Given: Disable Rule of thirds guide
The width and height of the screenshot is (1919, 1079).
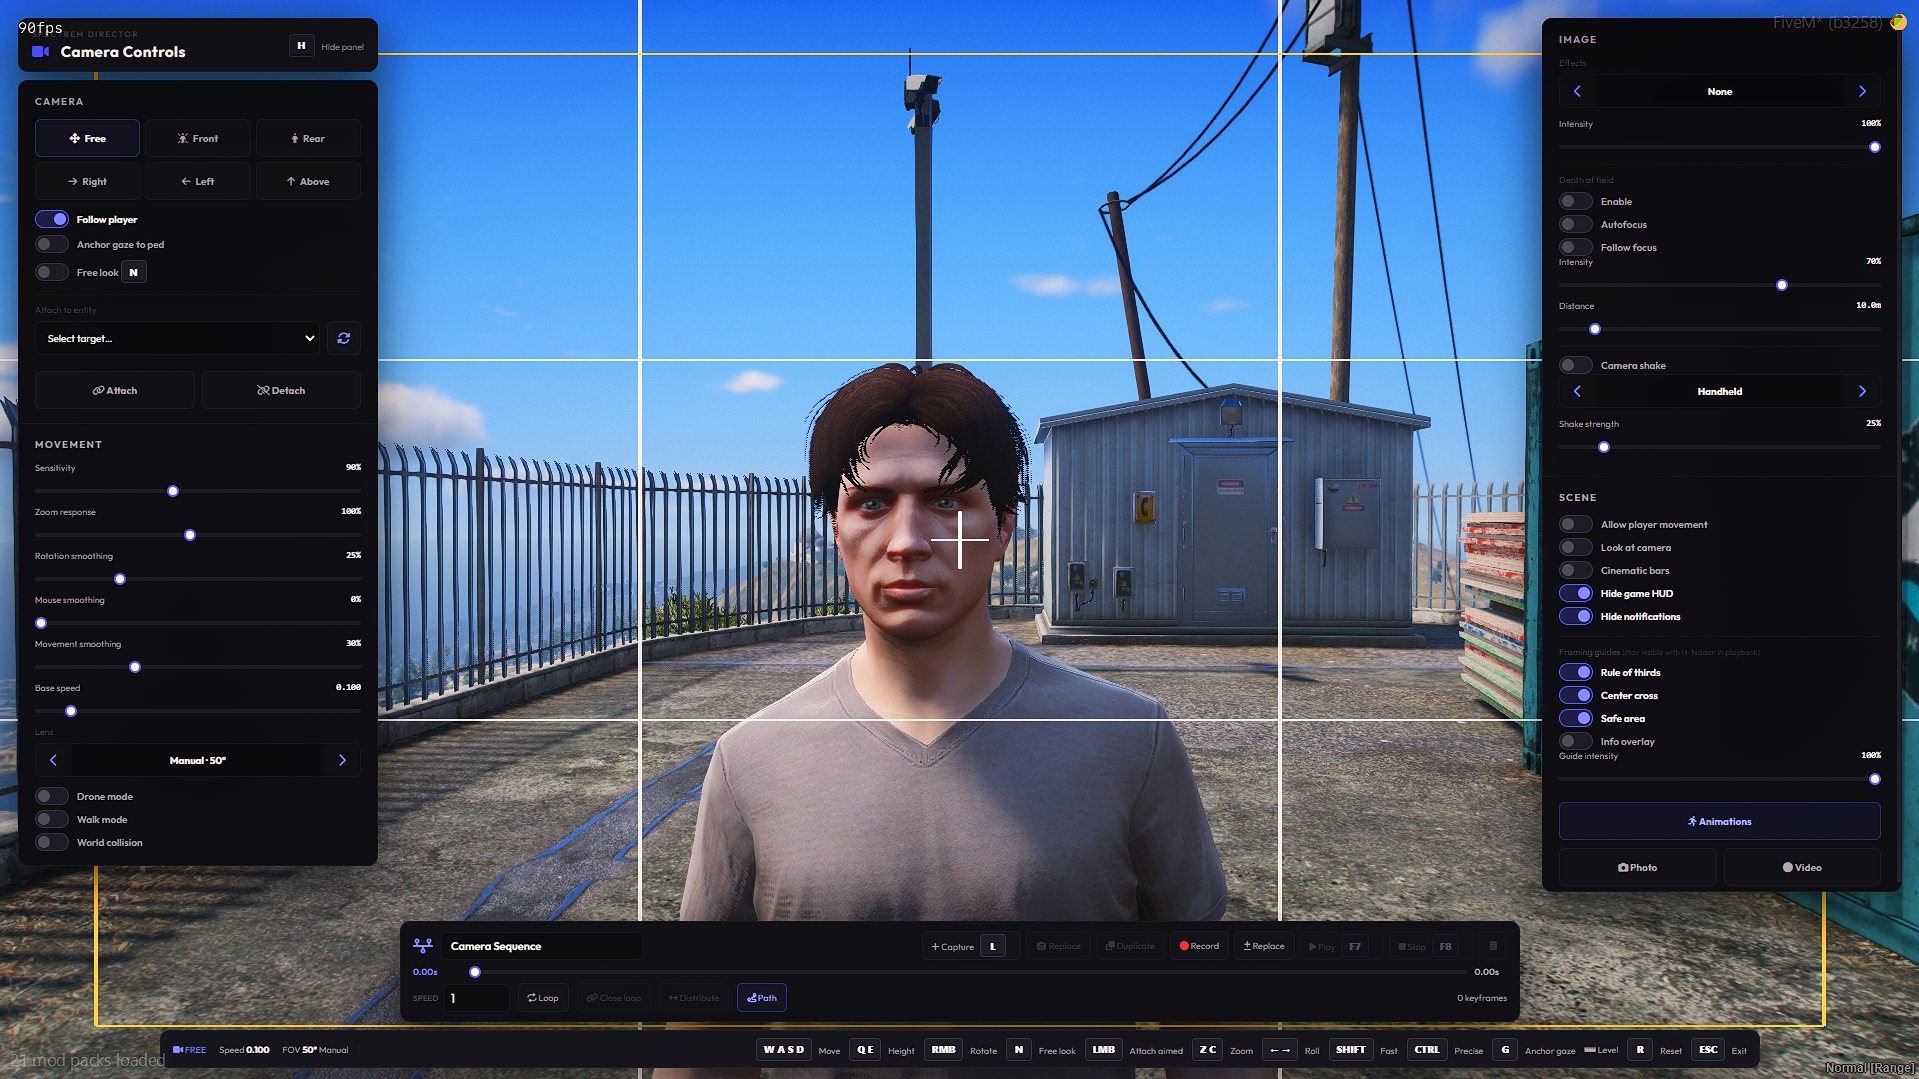Looking at the screenshot, I should click(x=1576, y=672).
